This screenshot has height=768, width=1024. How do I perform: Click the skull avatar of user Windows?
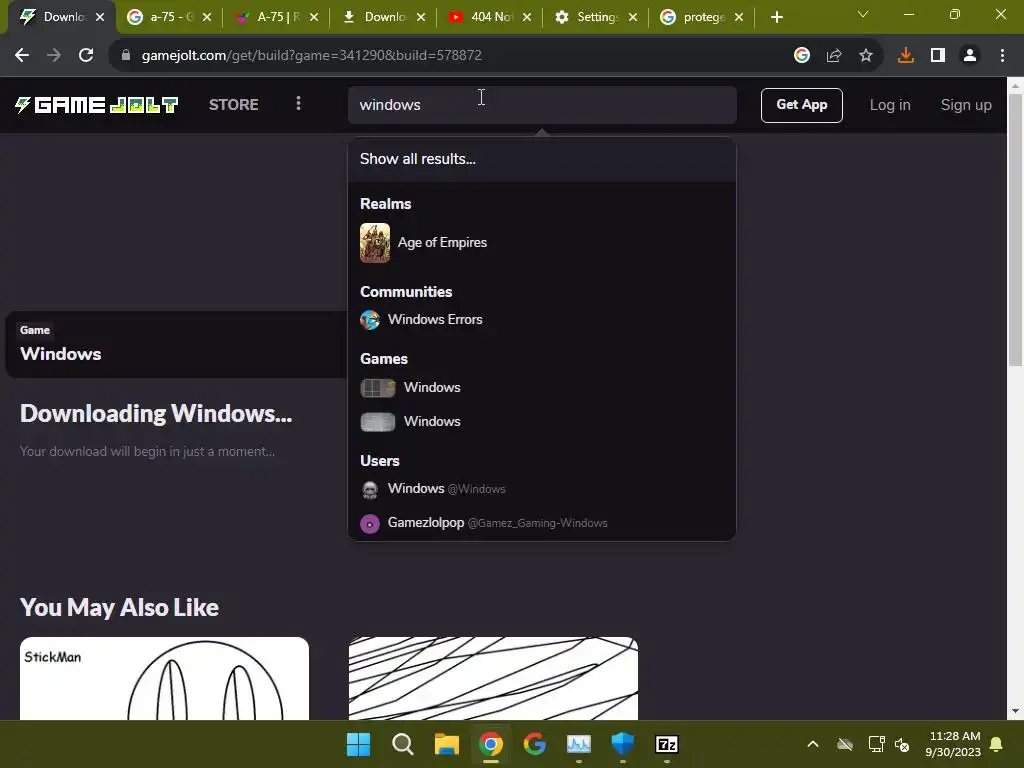pos(370,490)
